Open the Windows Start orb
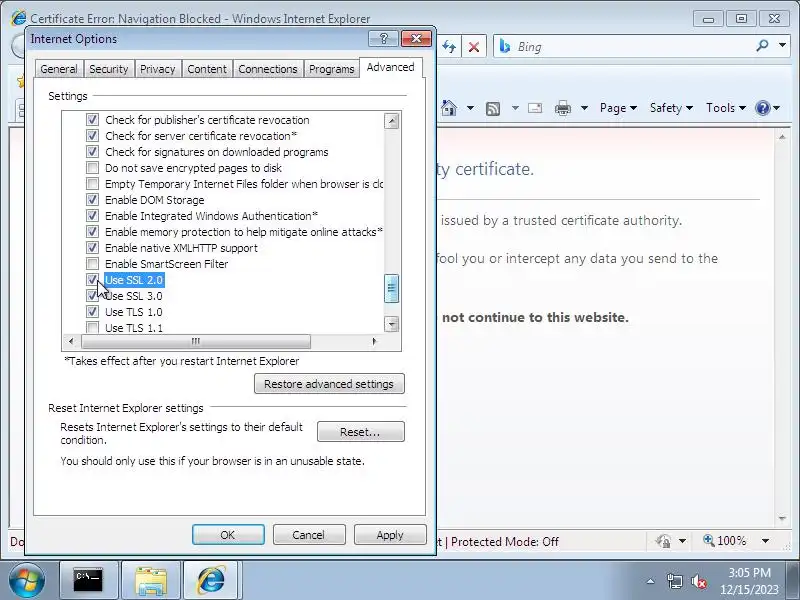Image resolution: width=800 pixels, height=600 pixels. [27, 580]
